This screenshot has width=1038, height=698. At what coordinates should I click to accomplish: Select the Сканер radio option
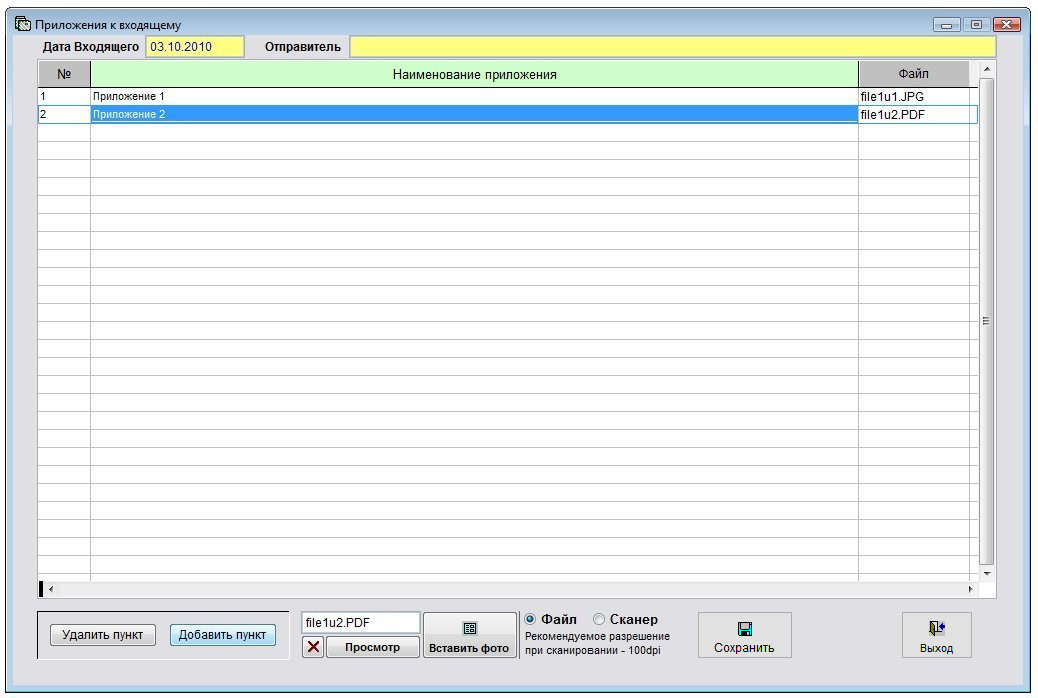click(599, 619)
